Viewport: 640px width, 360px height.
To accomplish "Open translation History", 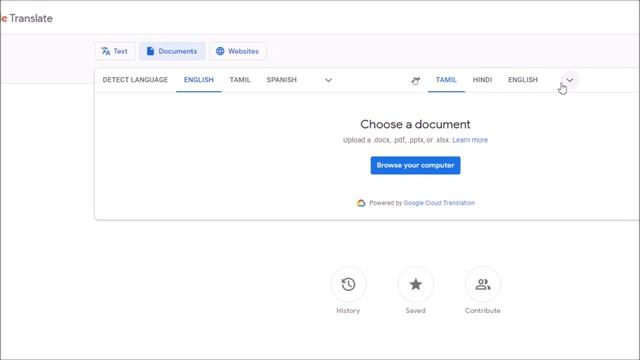I will (x=348, y=284).
